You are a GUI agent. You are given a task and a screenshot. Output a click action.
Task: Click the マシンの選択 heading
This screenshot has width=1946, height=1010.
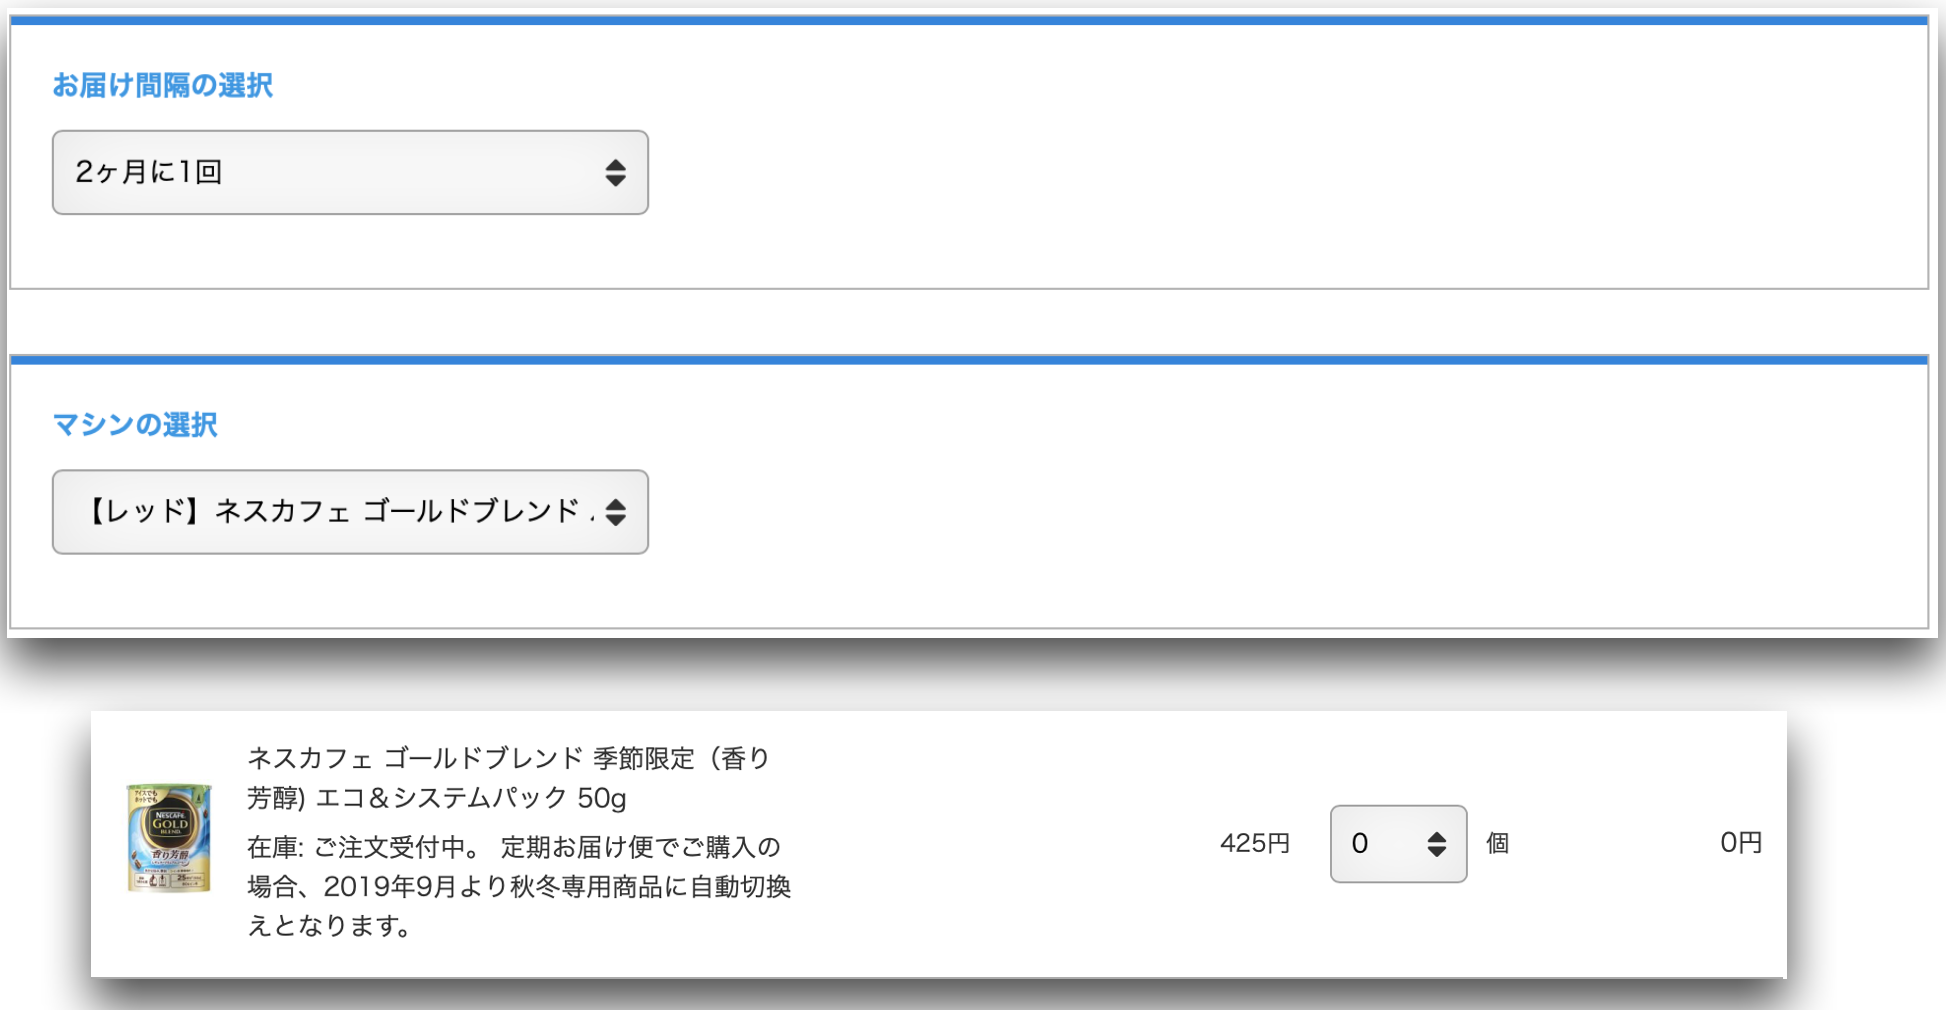(x=135, y=425)
